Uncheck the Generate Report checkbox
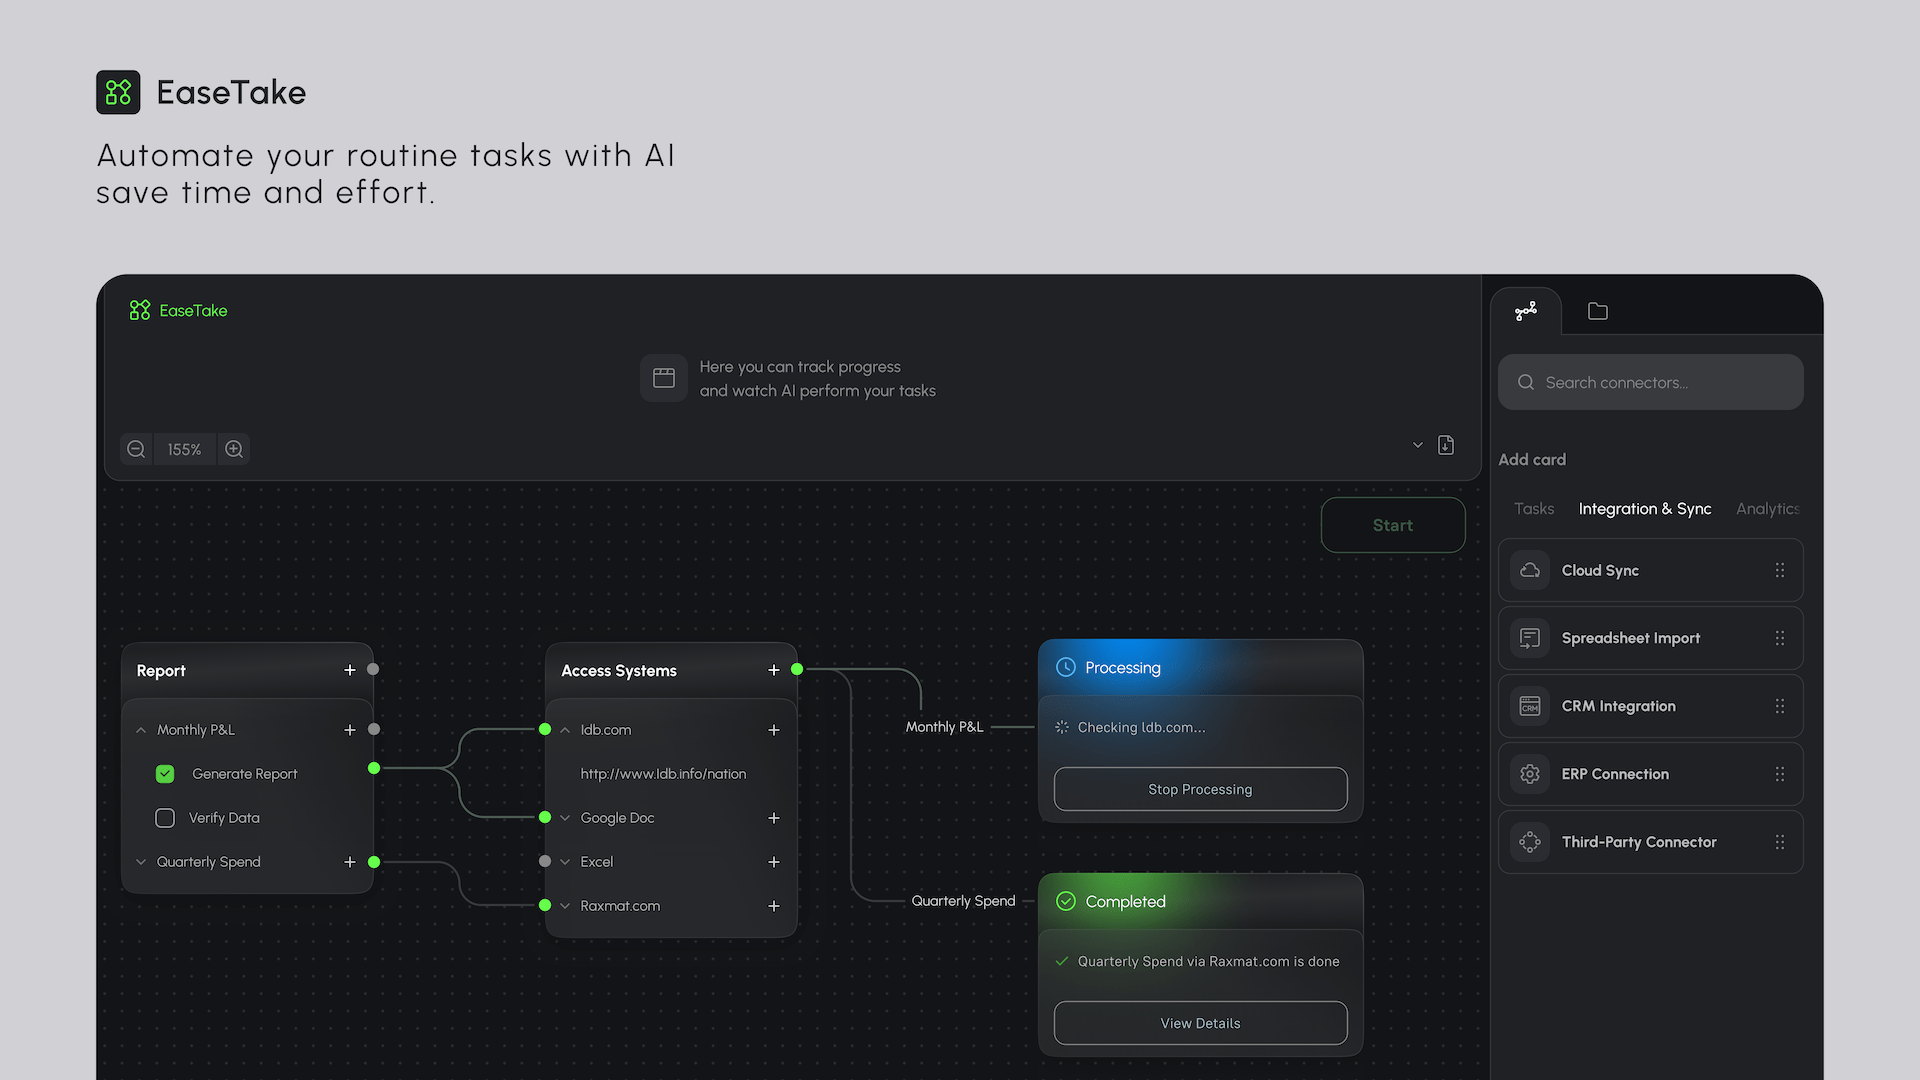Viewport: 1920px width, 1080px height. click(x=165, y=774)
